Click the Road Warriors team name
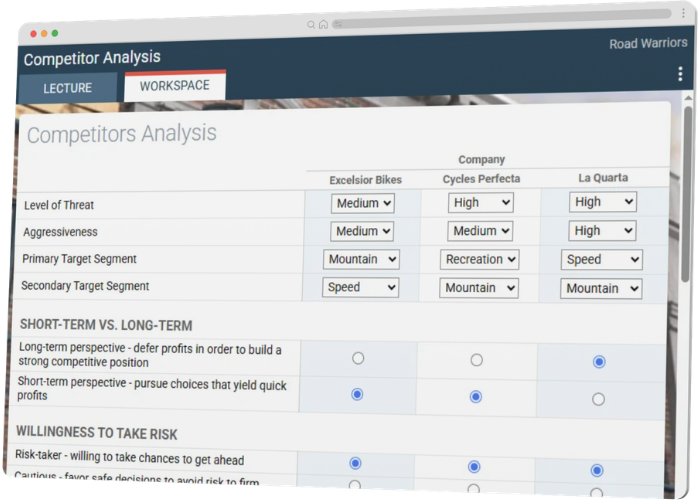This screenshot has height=500, width=700. click(x=648, y=43)
